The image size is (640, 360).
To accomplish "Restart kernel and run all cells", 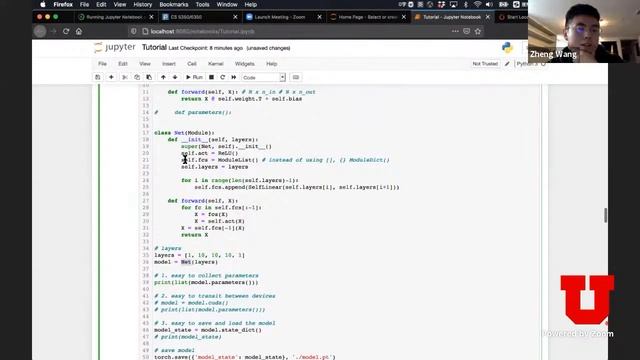I will (x=234, y=77).
